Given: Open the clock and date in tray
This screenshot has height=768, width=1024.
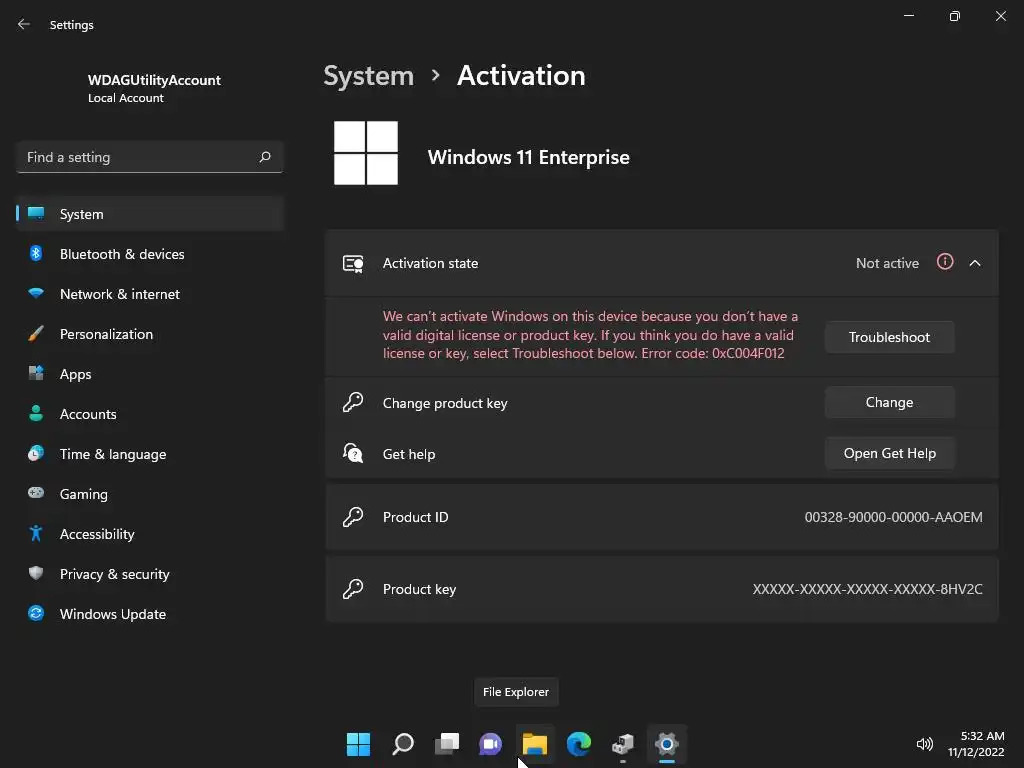Looking at the screenshot, I should click(976, 744).
